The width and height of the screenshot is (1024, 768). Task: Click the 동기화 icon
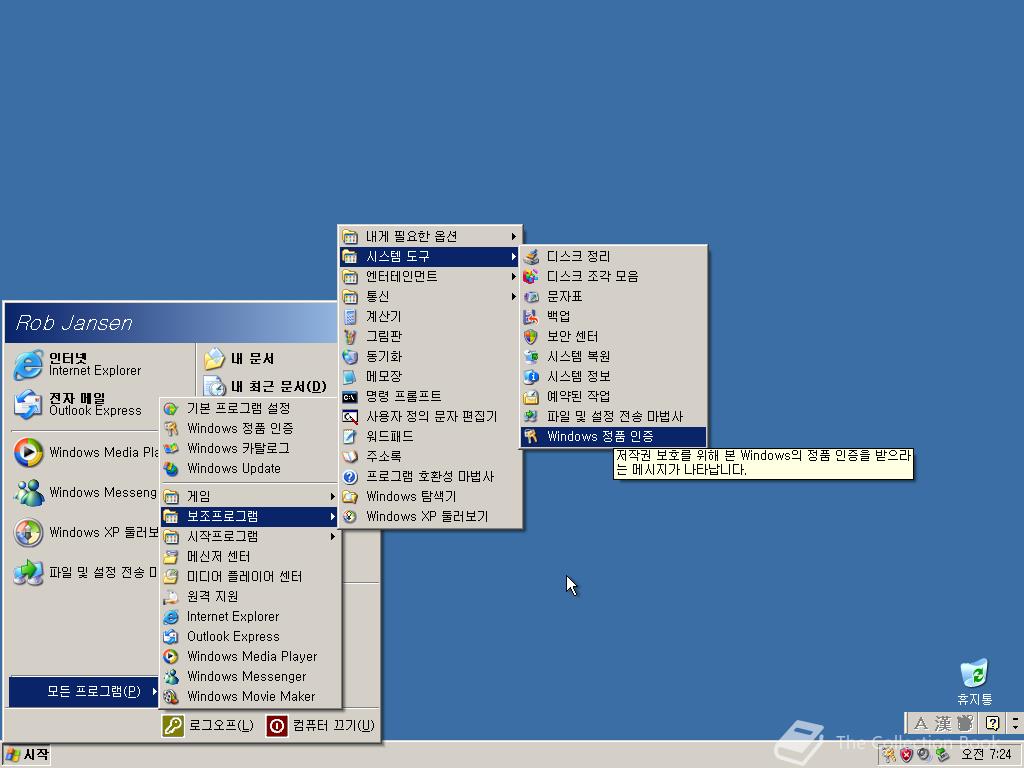point(350,357)
